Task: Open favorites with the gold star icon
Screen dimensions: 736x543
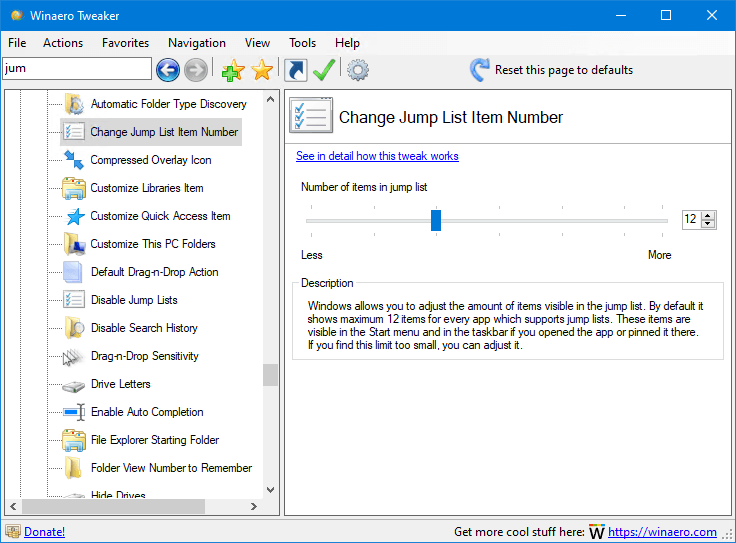Action: click(x=262, y=70)
